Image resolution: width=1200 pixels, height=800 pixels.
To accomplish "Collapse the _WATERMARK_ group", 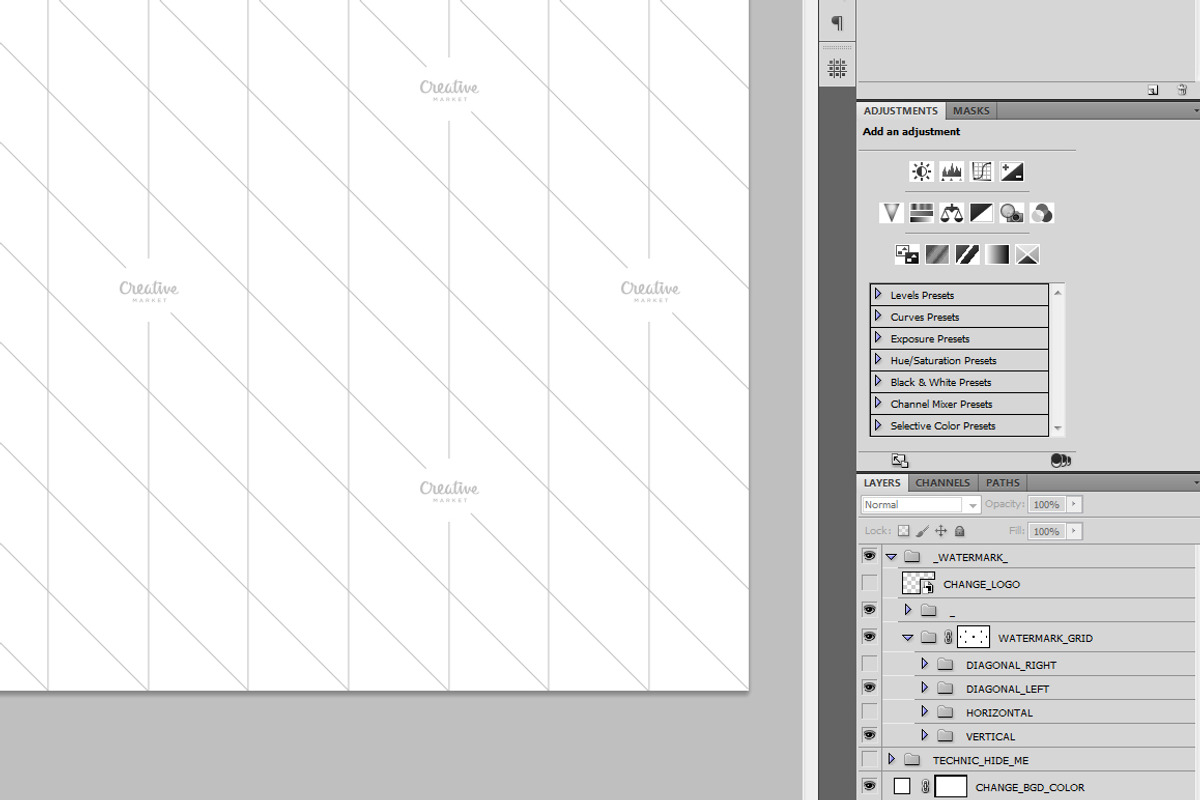I will 891,556.
